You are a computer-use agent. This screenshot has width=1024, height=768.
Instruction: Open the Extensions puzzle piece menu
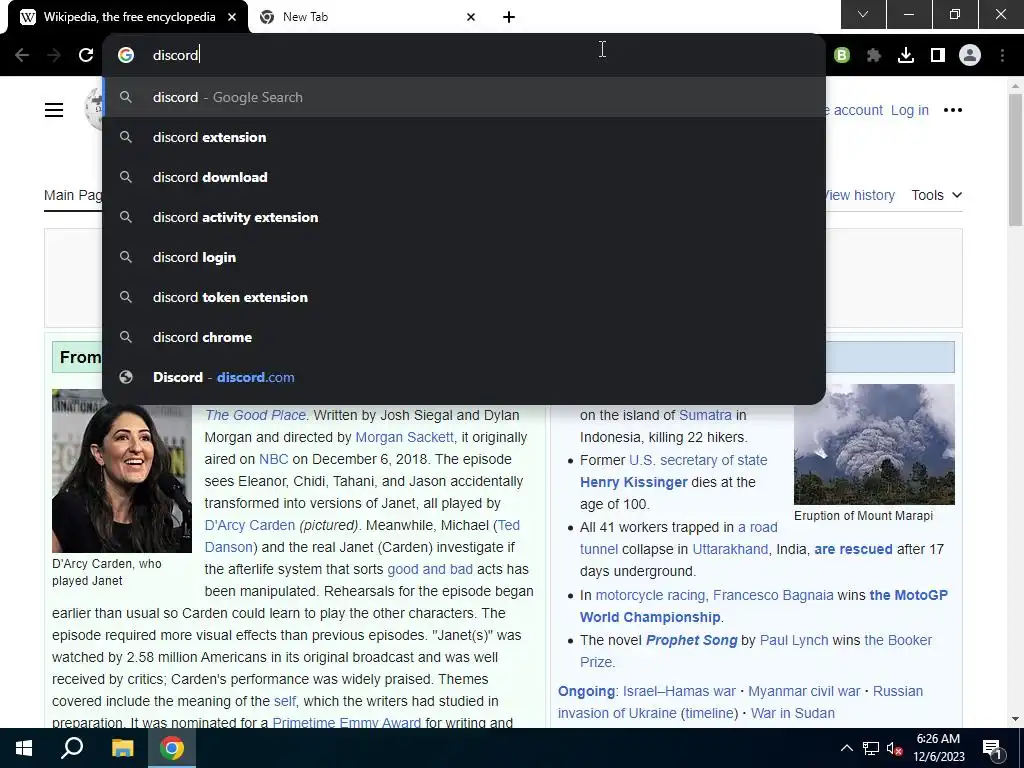(874, 56)
